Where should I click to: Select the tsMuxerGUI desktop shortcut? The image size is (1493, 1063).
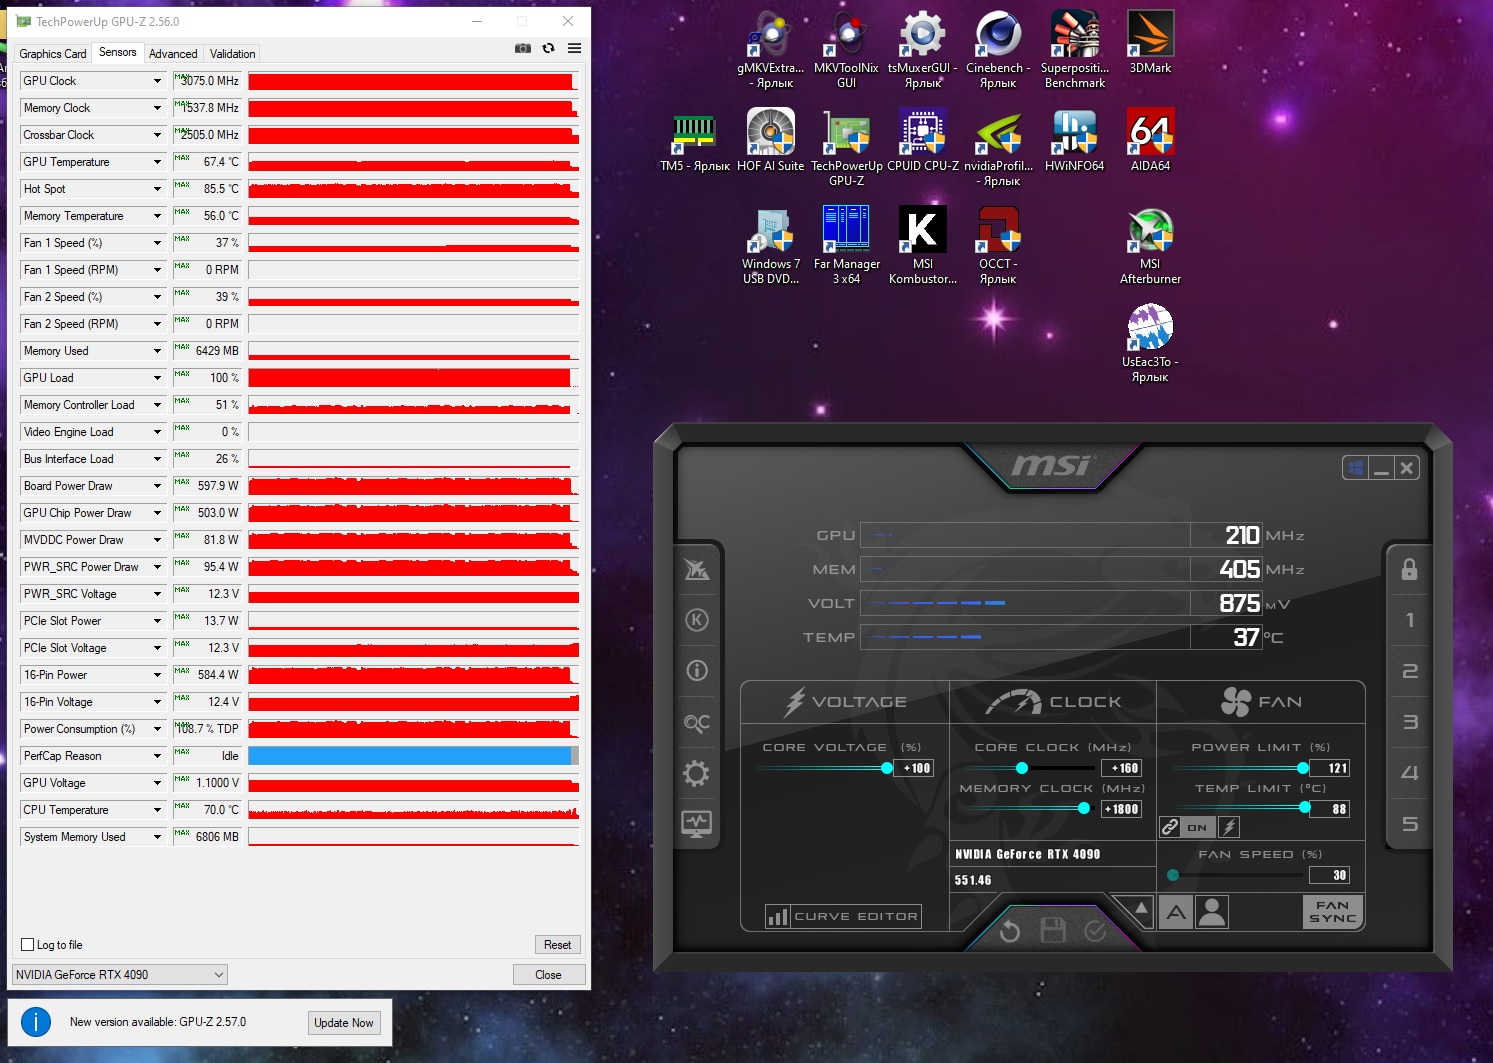coord(922,49)
